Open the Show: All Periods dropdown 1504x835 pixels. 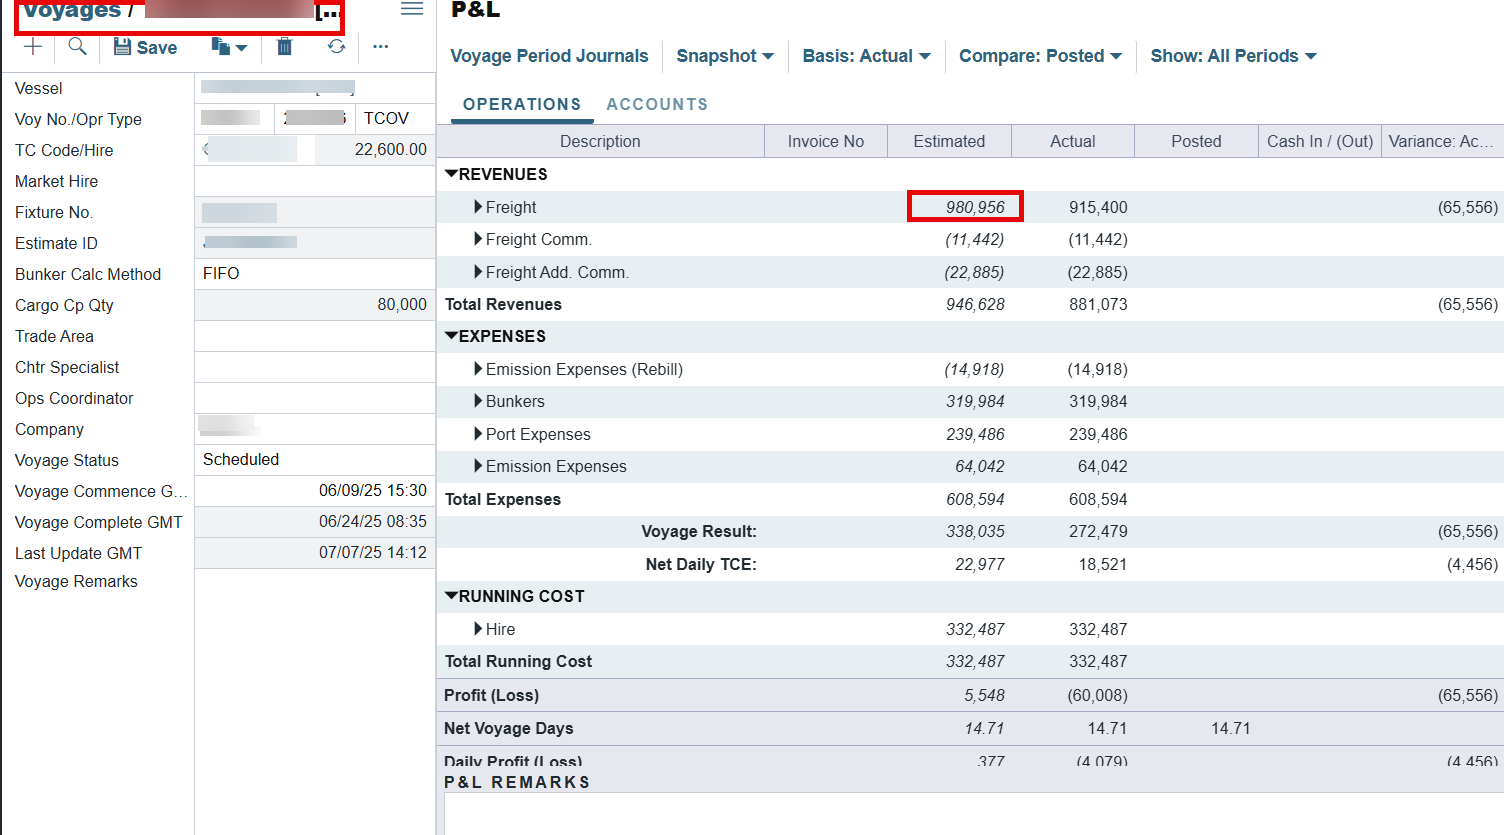(1233, 56)
